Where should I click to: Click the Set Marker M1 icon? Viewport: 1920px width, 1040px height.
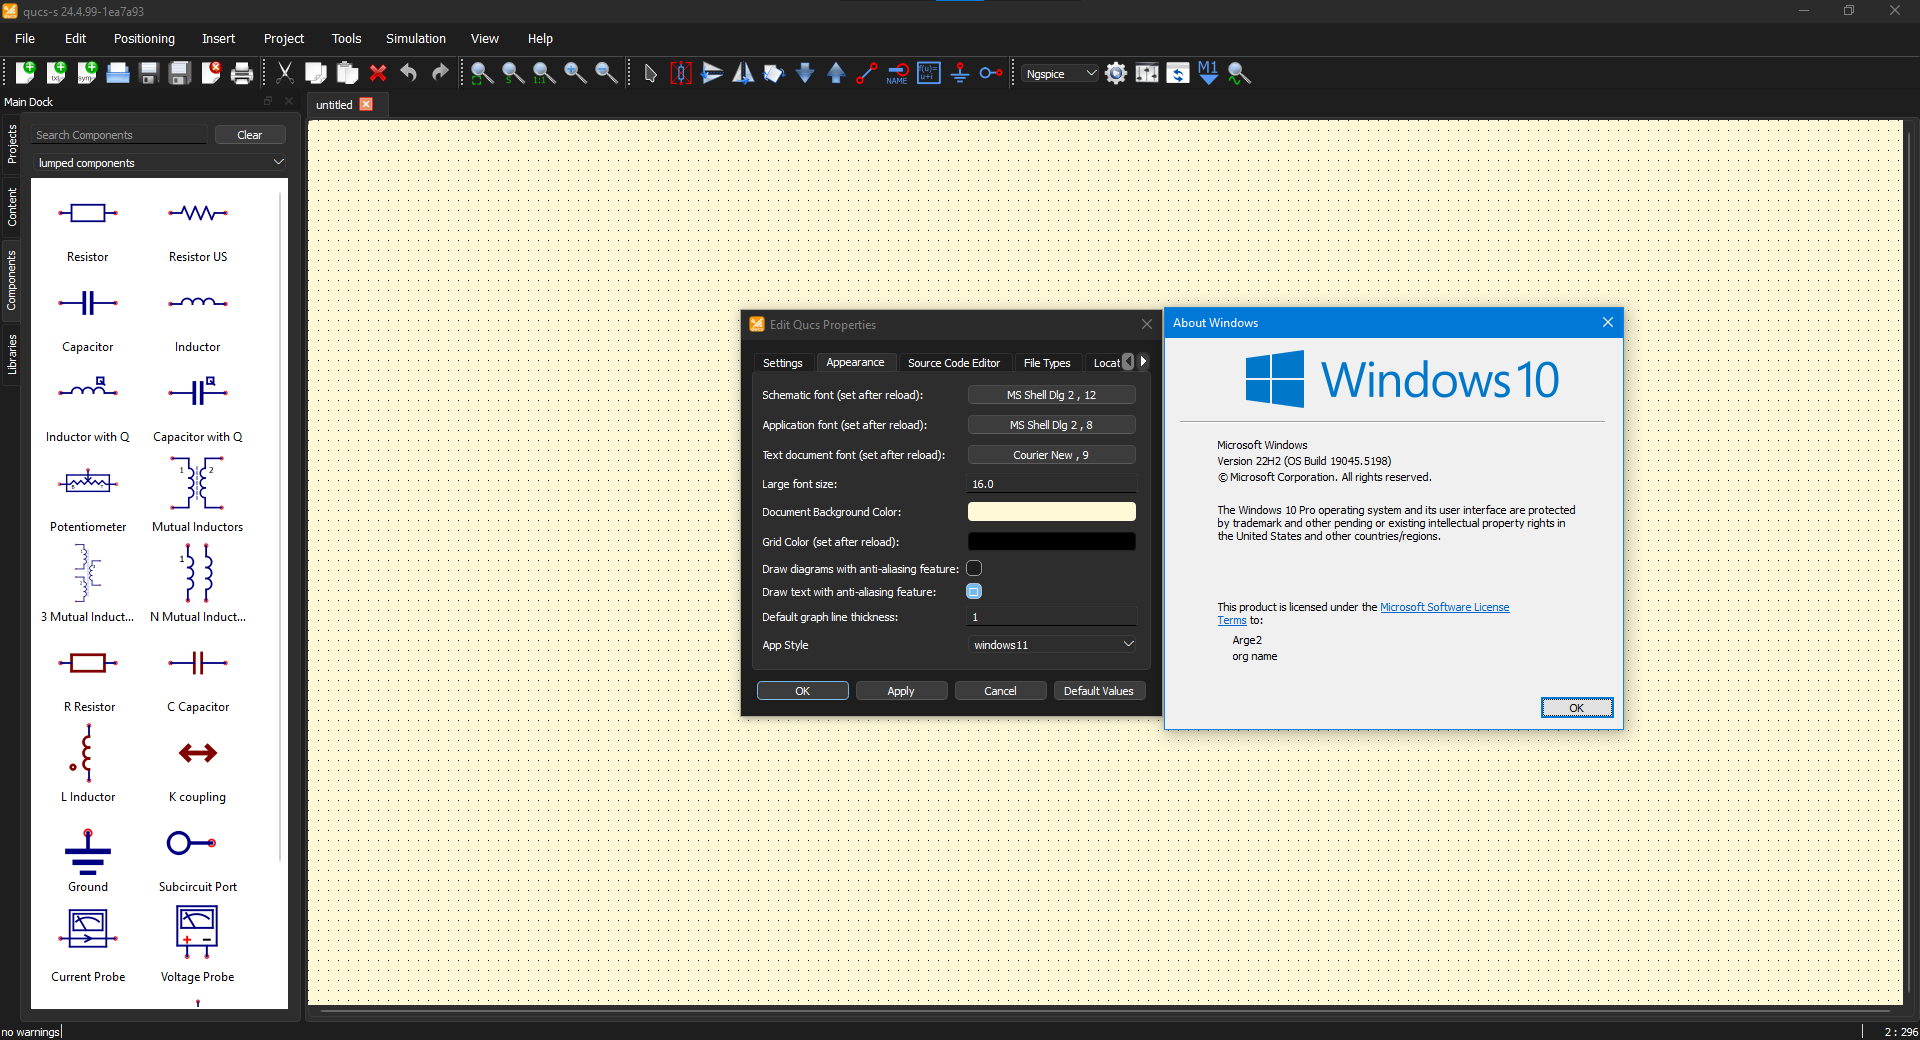(x=1208, y=73)
